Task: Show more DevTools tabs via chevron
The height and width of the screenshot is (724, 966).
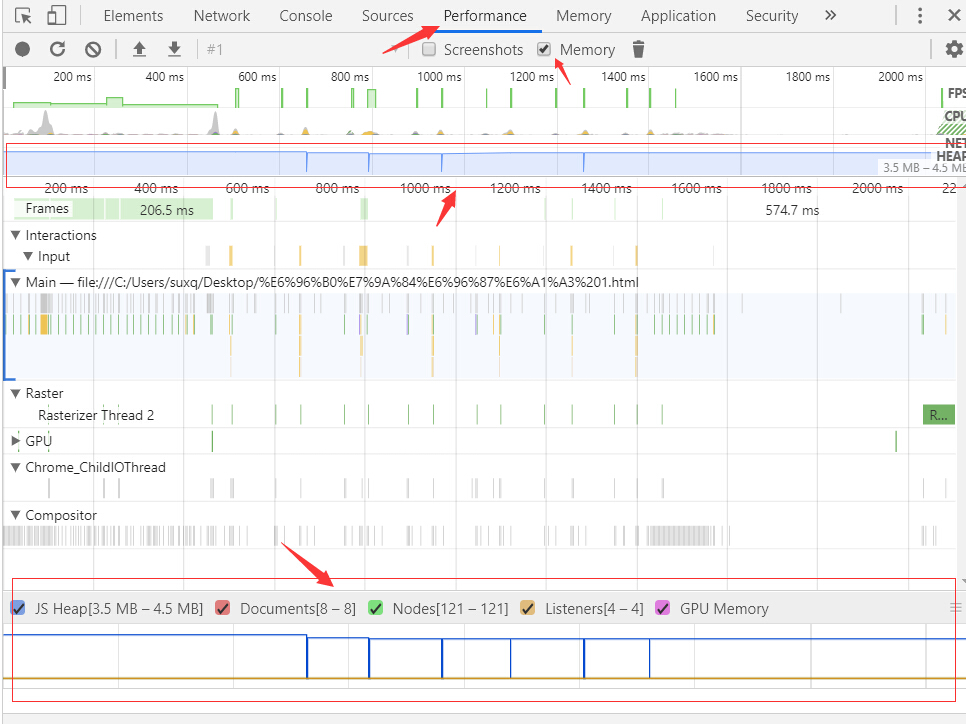Action: click(x=830, y=16)
